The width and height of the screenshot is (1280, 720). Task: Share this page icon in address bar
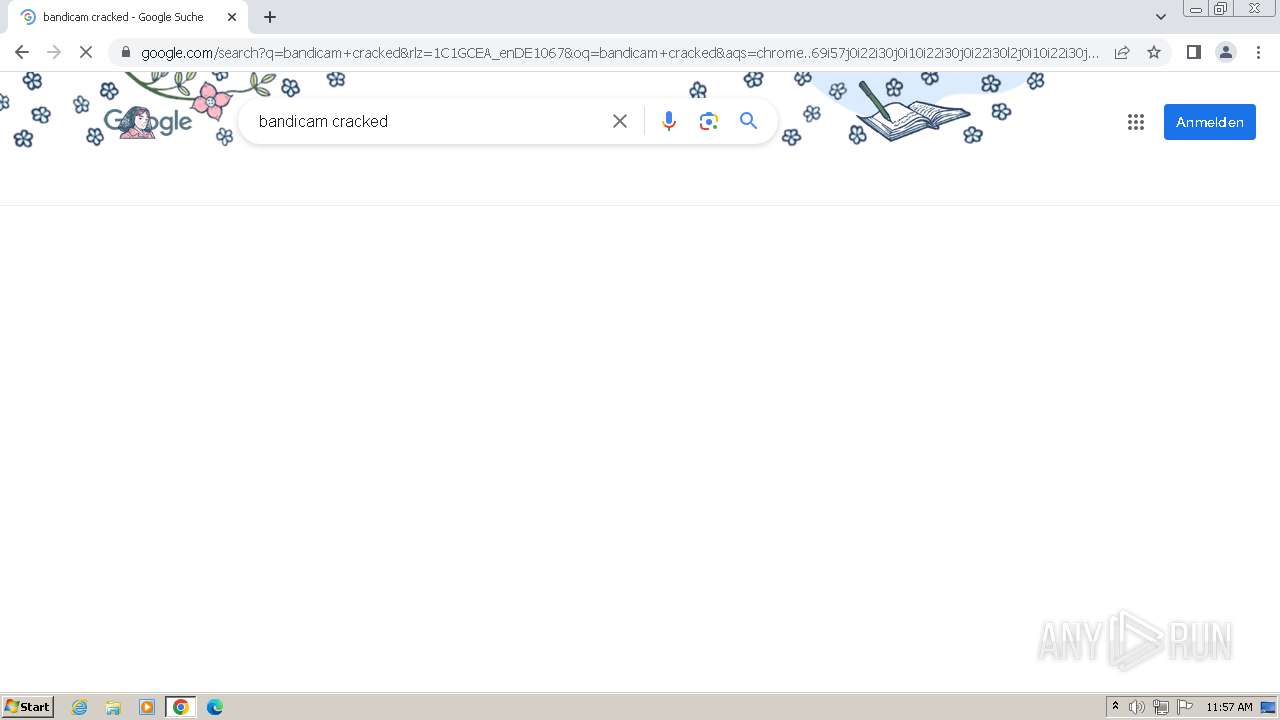pos(1122,52)
